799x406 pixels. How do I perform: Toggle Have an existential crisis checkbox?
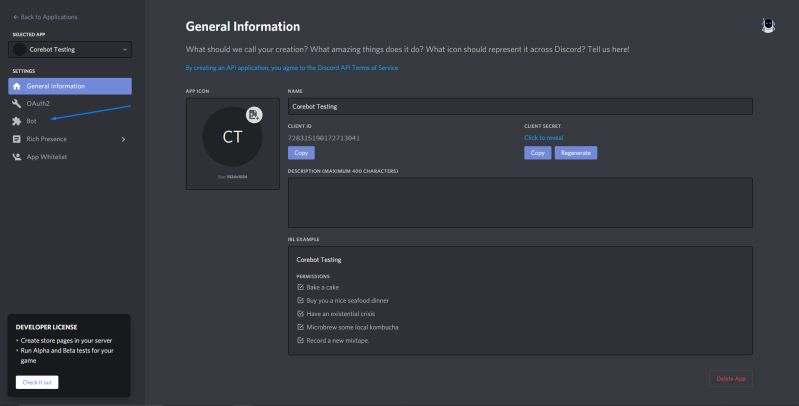pos(300,314)
